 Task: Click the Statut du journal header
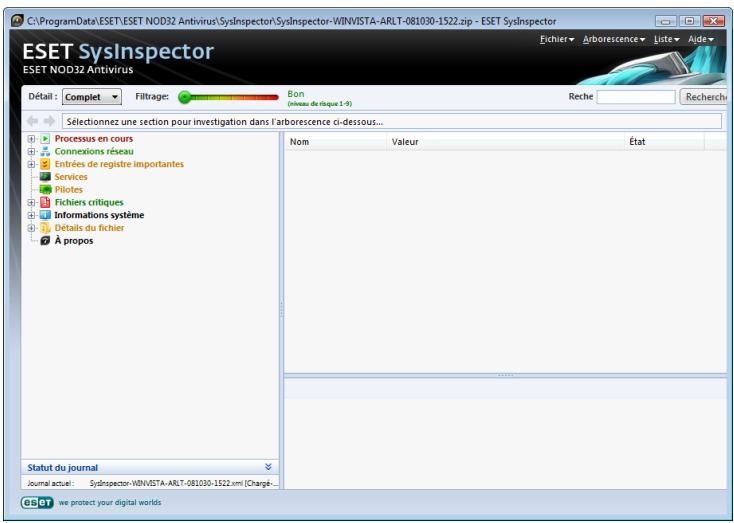point(150,467)
